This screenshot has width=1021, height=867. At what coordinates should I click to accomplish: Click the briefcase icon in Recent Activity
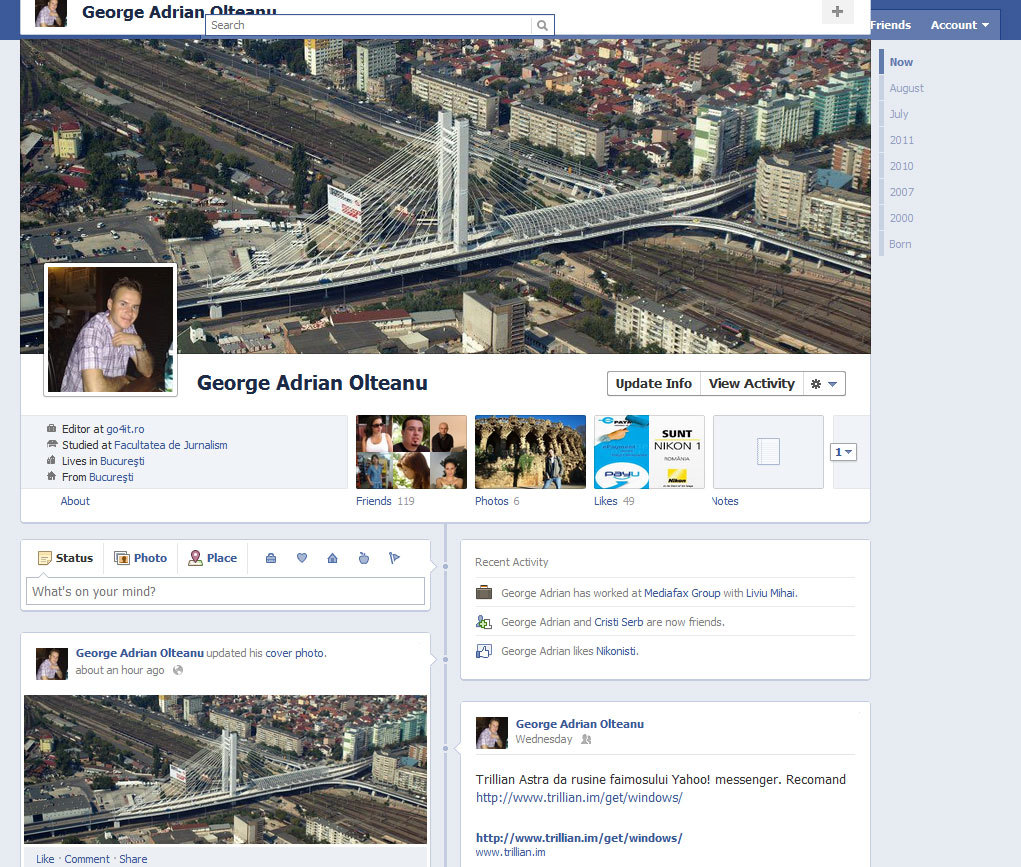coord(484,593)
